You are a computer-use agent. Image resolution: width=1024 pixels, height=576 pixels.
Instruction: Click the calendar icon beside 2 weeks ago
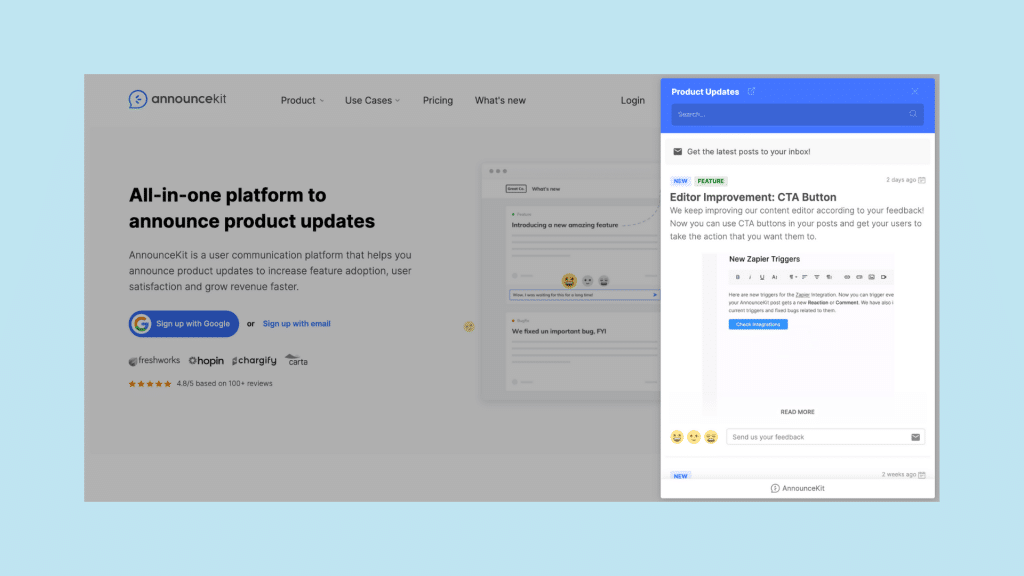(921, 475)
